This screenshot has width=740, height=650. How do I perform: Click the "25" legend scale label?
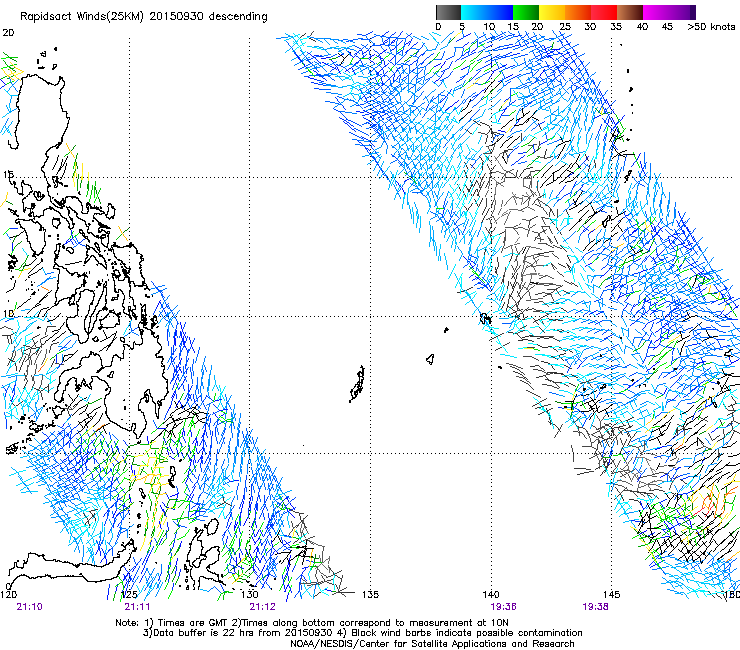564,27
